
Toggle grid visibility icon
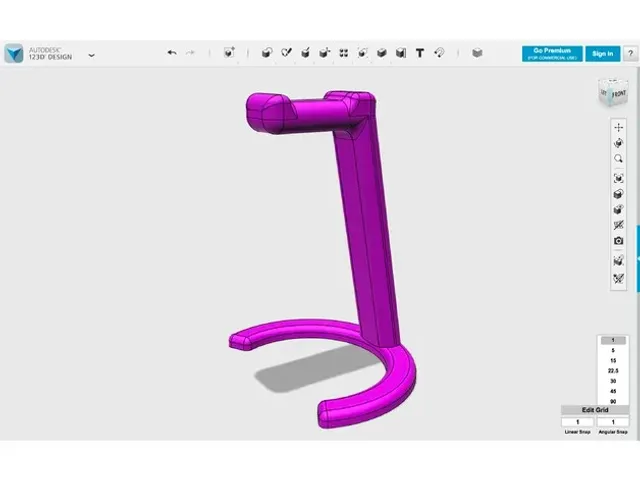[x=618, y=260]
